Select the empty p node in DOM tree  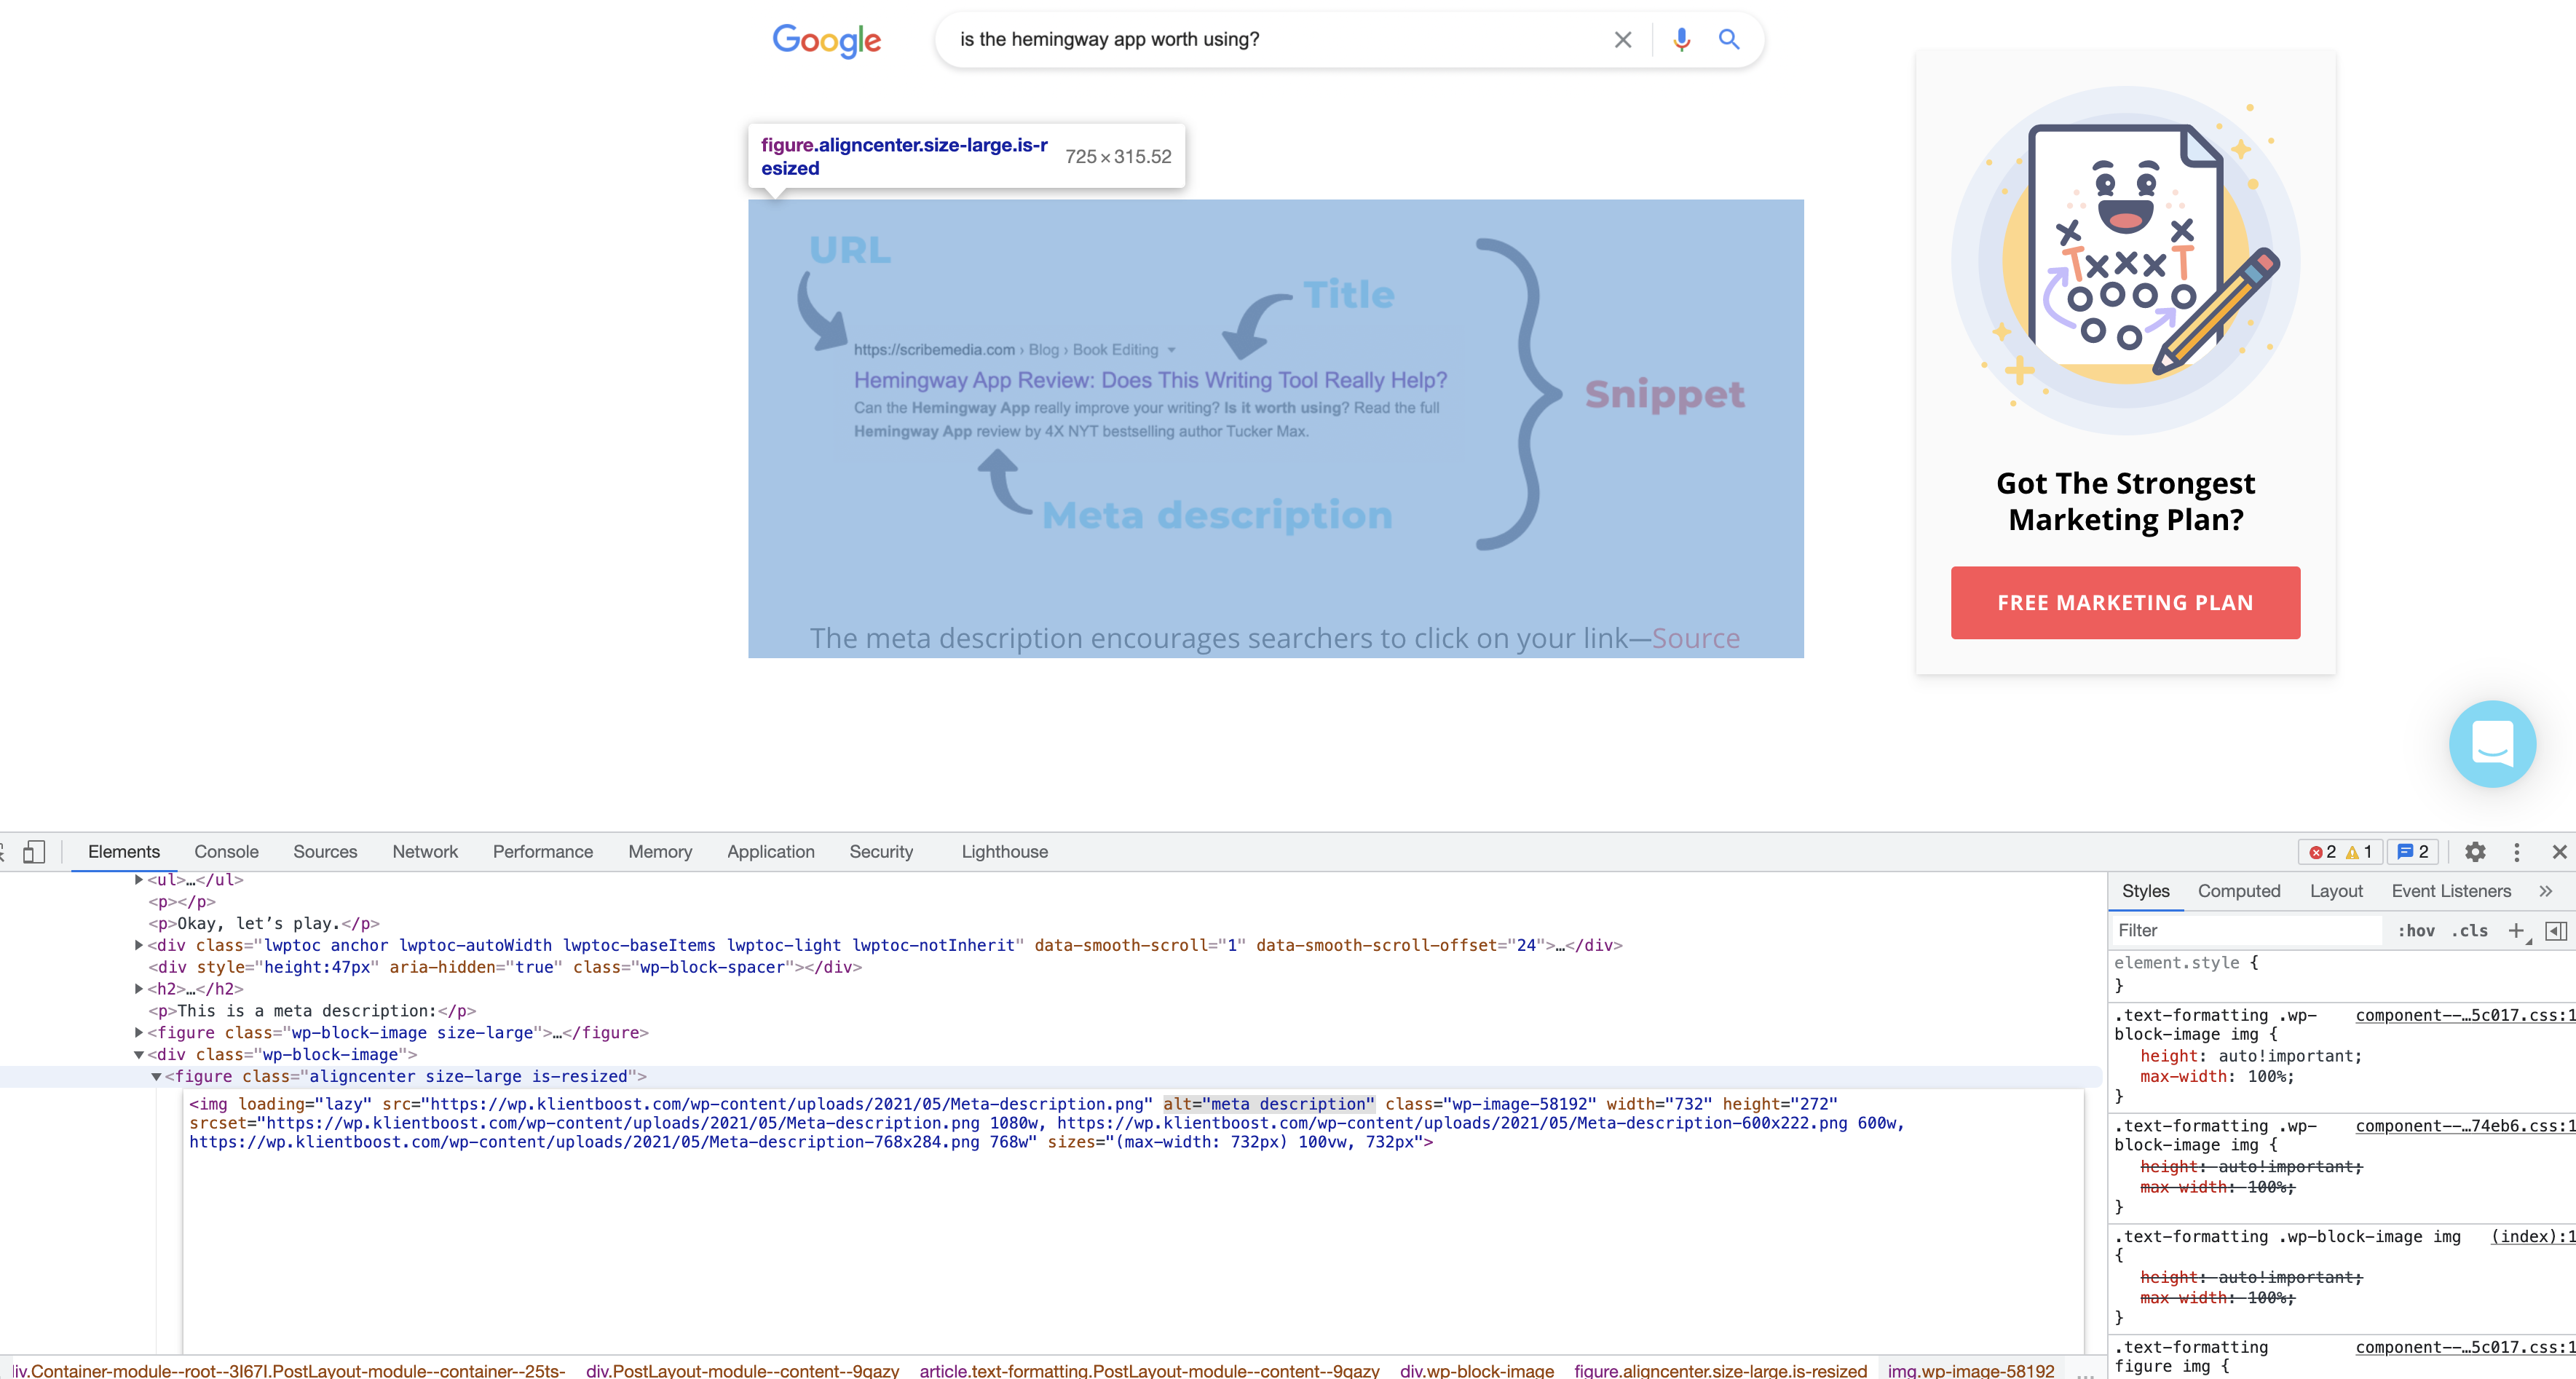182,902
